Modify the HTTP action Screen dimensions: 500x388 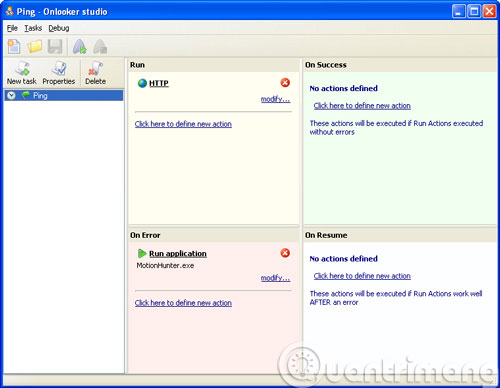click(x=275, y=99)
